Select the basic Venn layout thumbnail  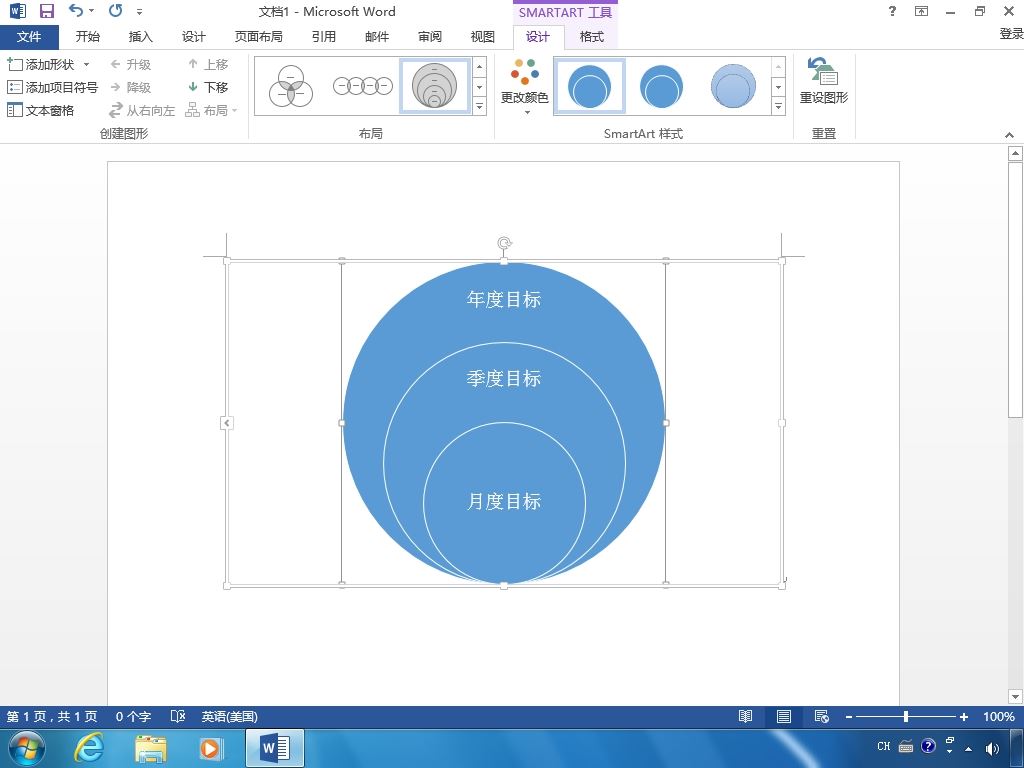click(291, 86)
